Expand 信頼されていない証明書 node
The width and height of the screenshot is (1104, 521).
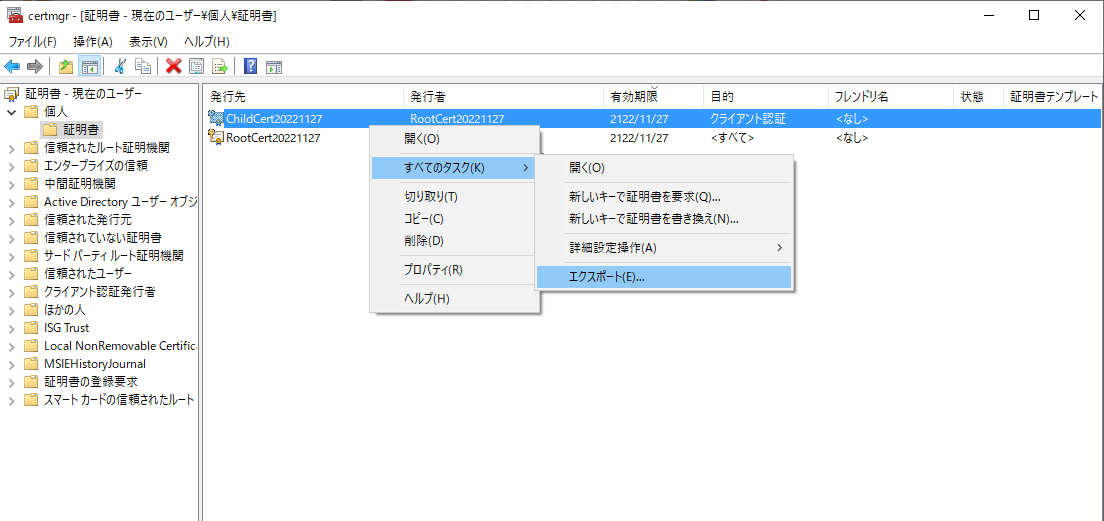click(x=11, y=238)
